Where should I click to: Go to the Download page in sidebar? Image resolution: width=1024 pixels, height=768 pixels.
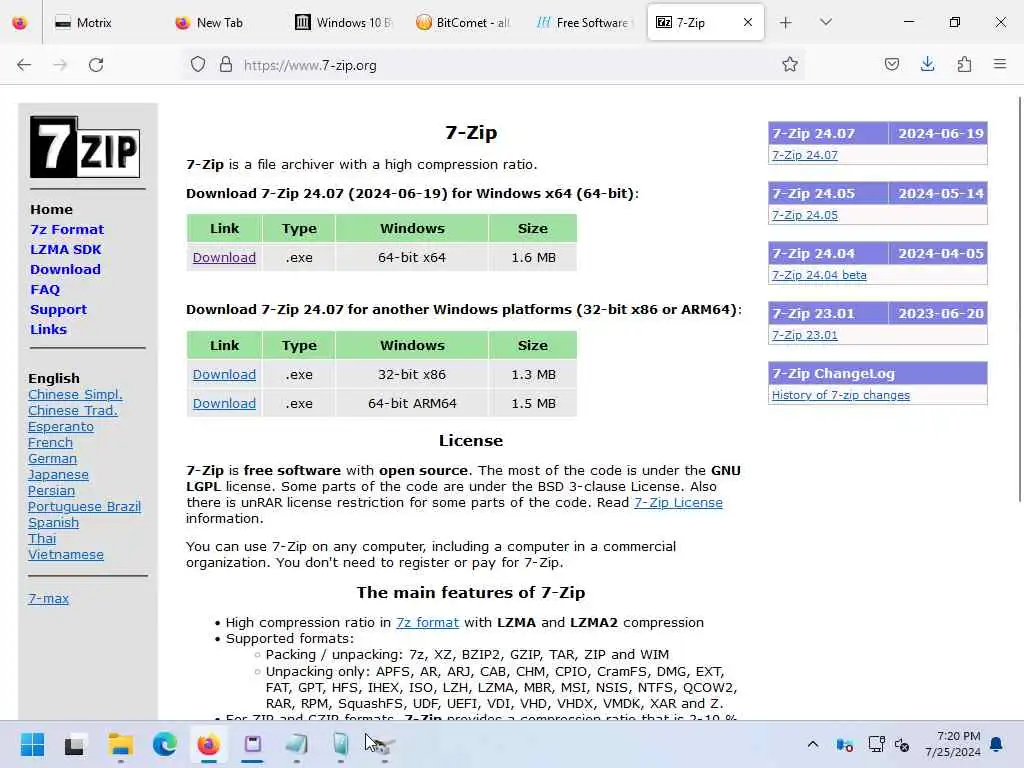coord(65,269)
